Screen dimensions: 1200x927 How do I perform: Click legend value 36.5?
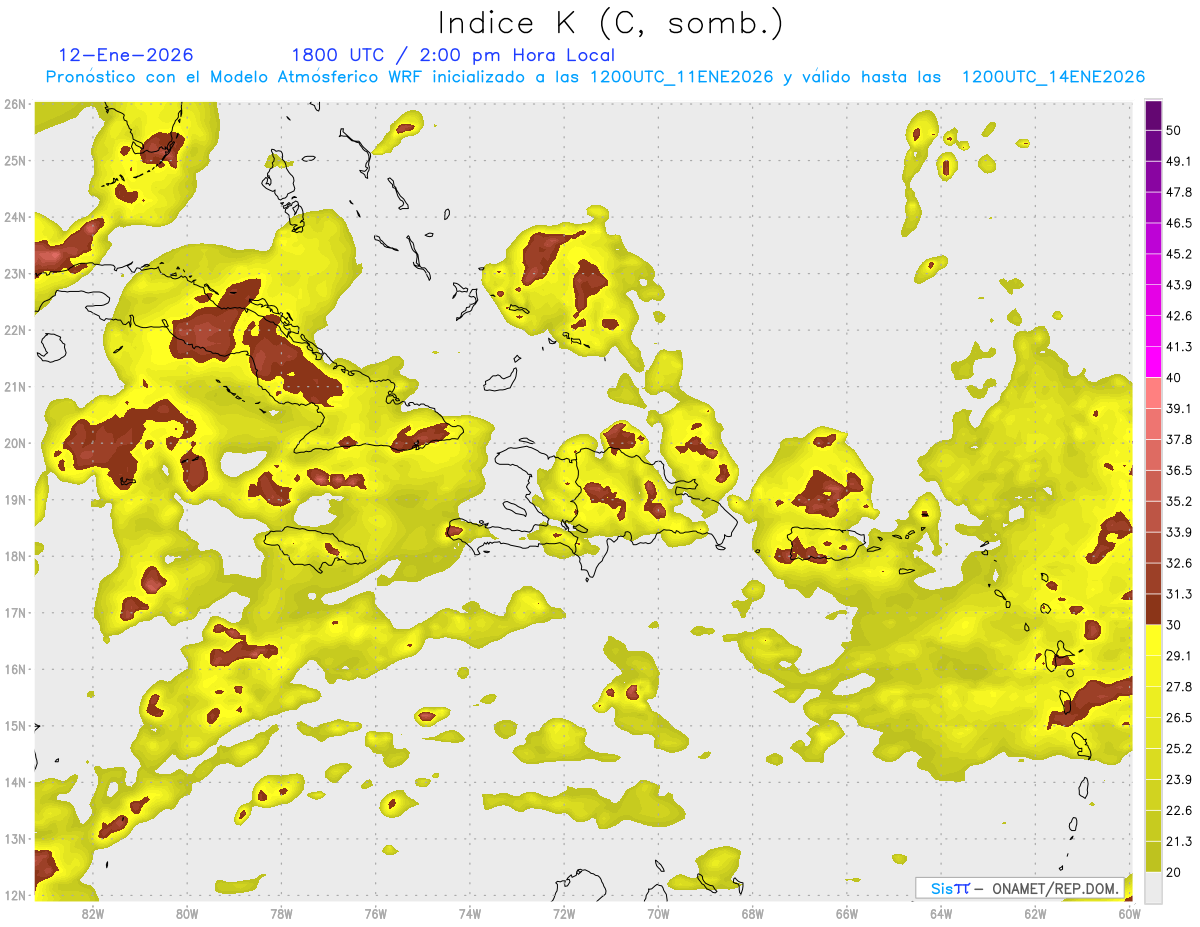1179,471
